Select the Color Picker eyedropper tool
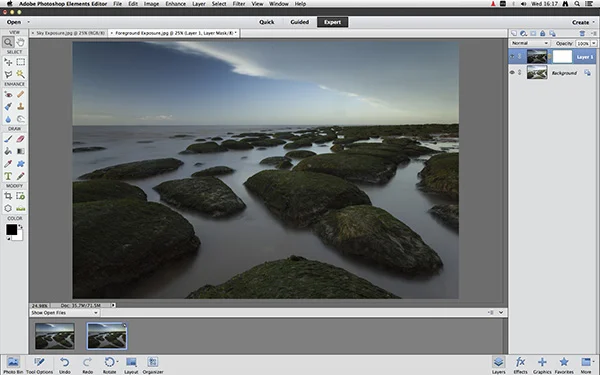 (8, 164)
